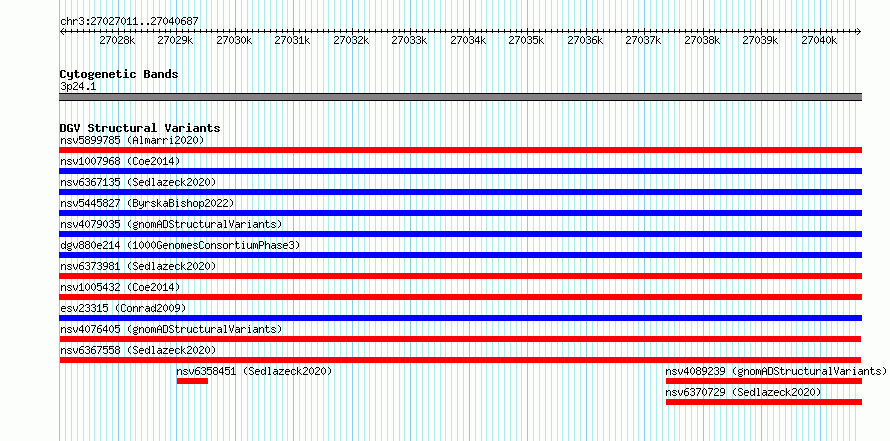Click the 27029k ruler label

175,40
